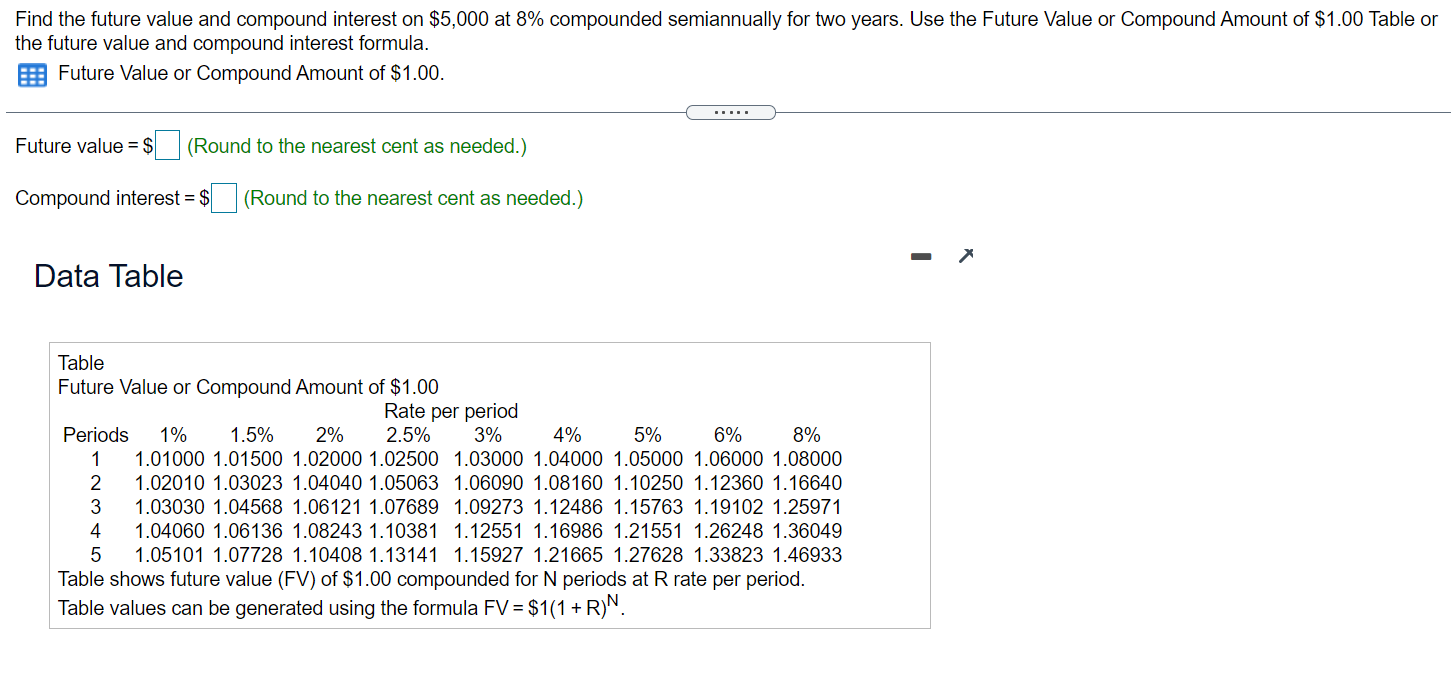This screenshot has height=675, width=1451.
Task: Select the 8% column header
Action: click(x=807, y=434)
